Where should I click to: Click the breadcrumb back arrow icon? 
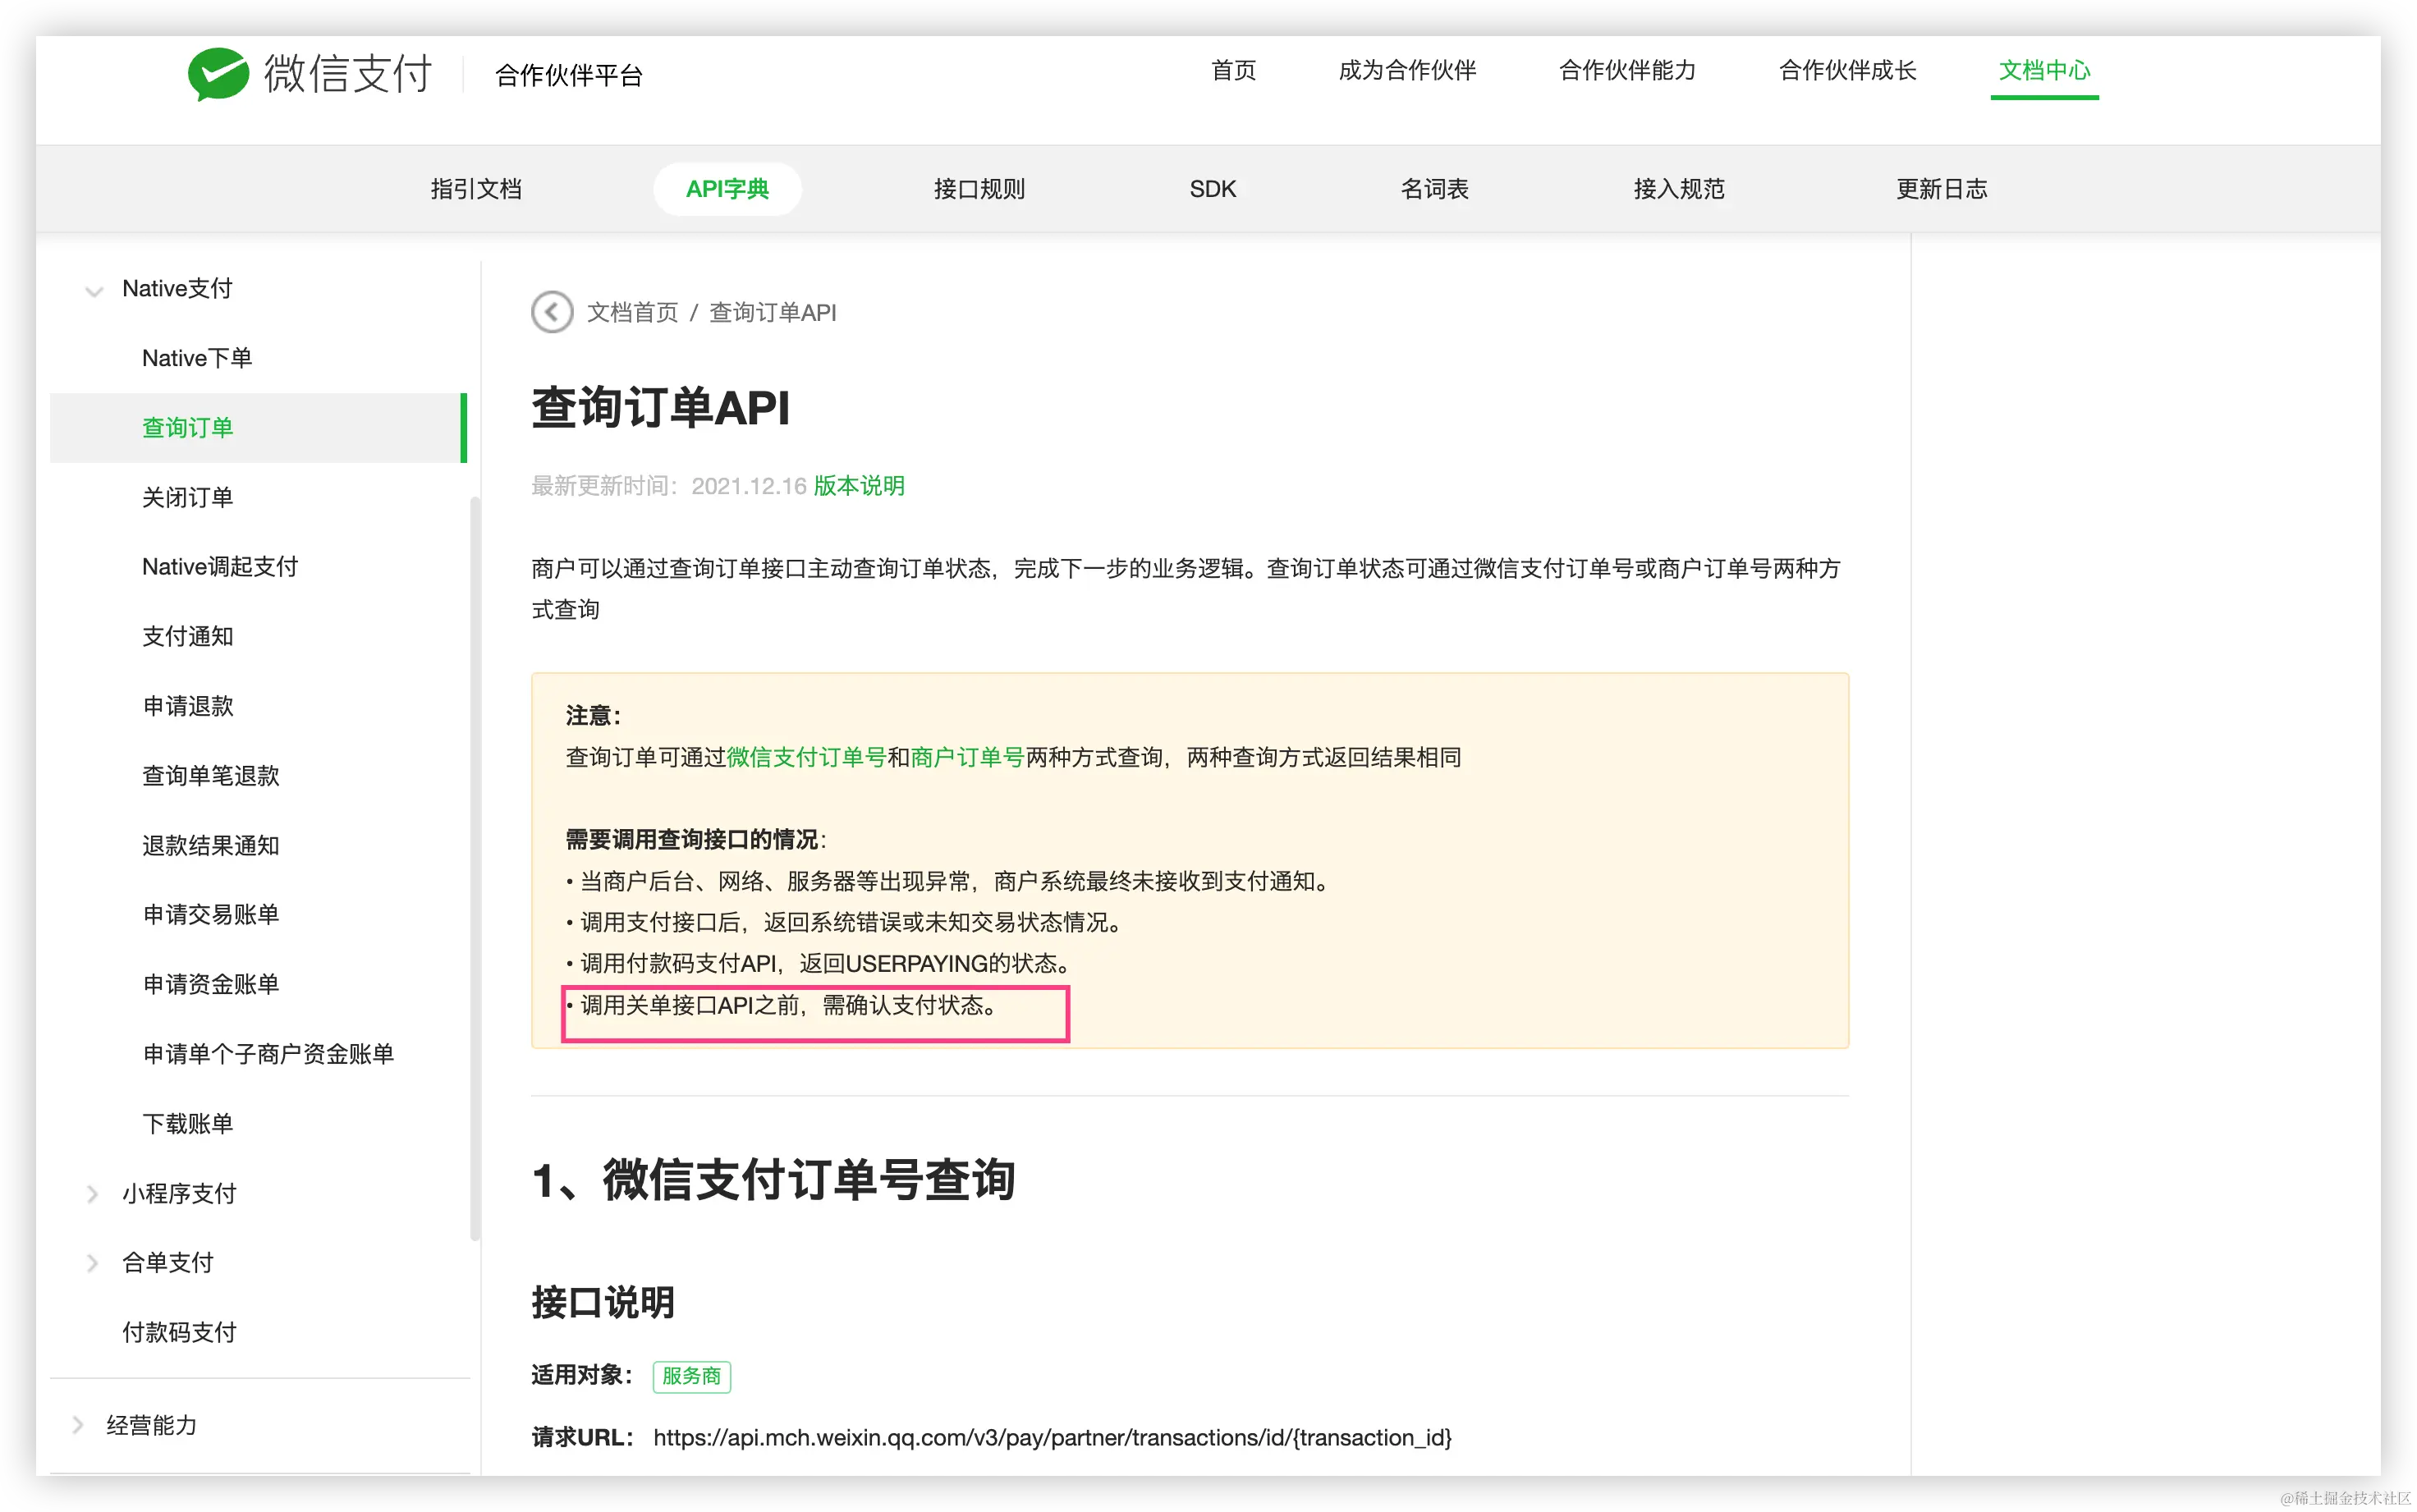[552, 312]
